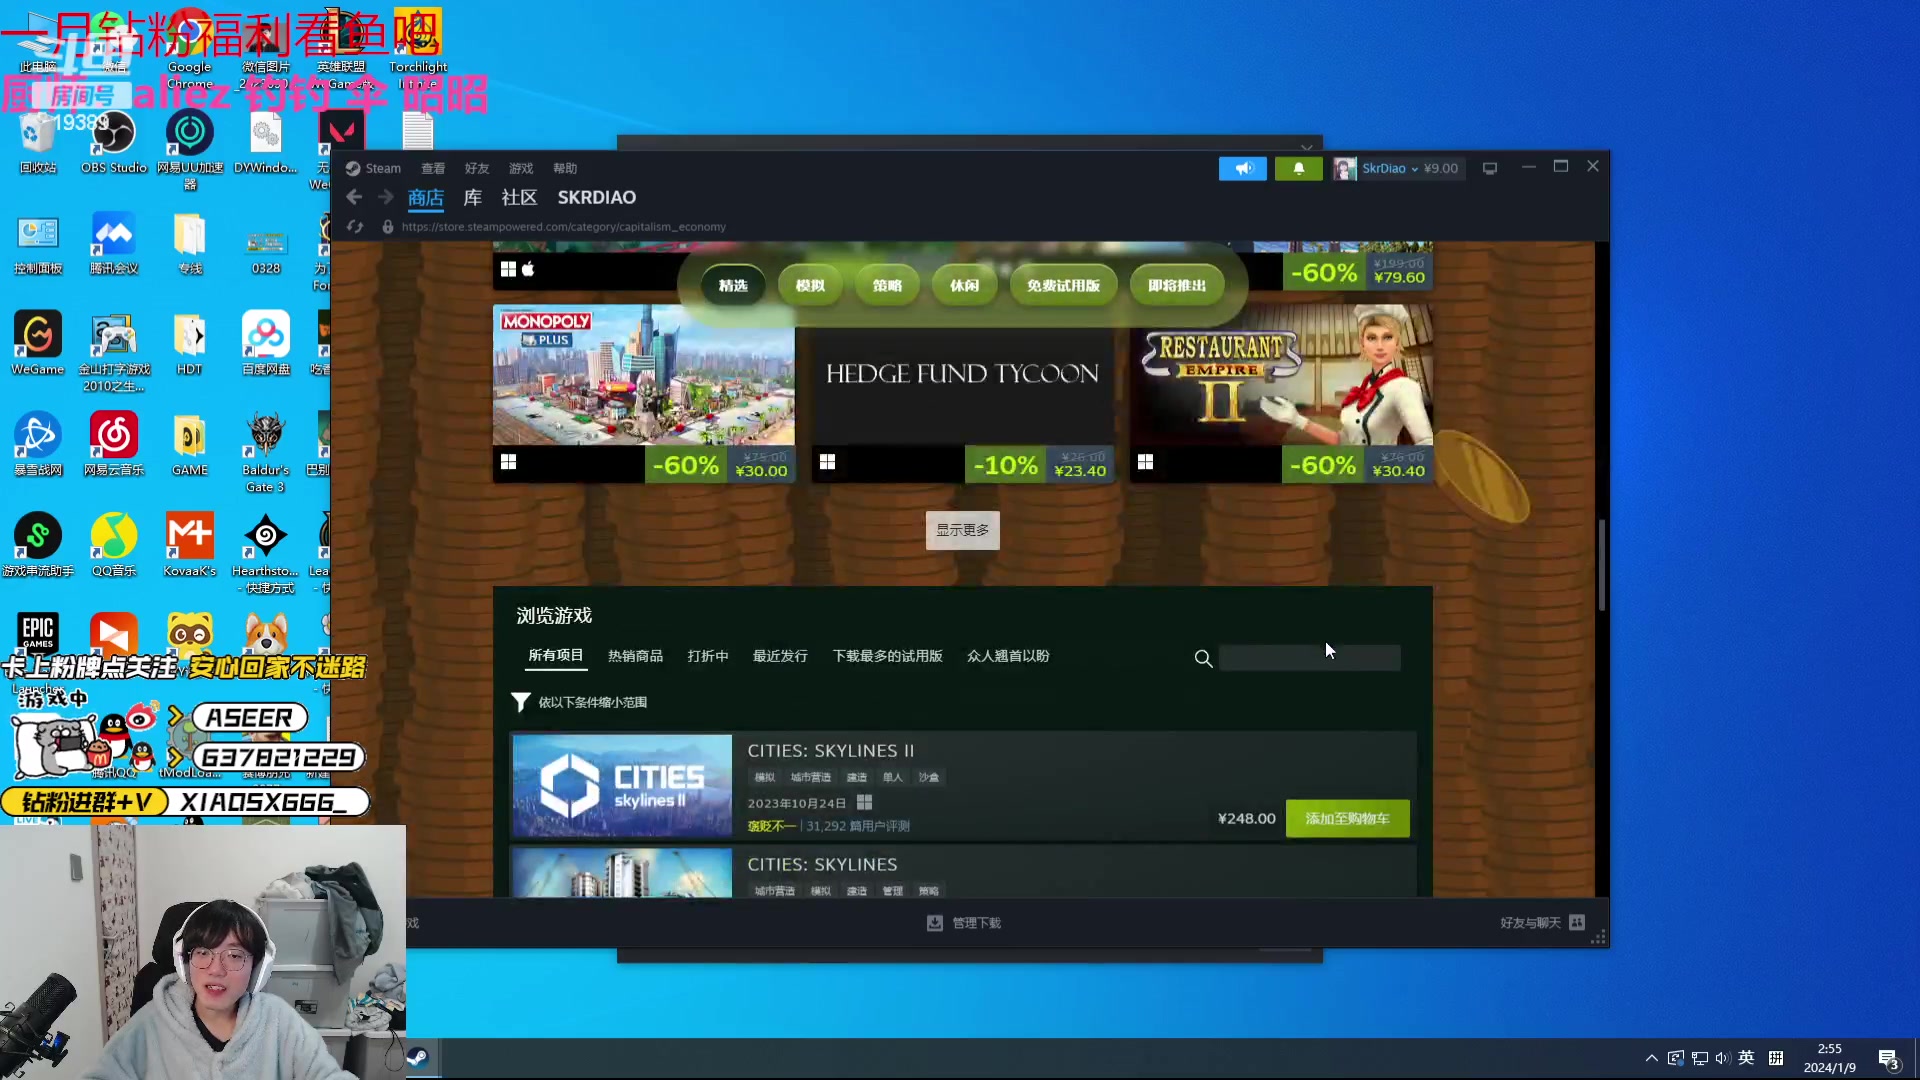
Task: Select the 即将推出 category pill
Action: click(x=1177, y=286)
